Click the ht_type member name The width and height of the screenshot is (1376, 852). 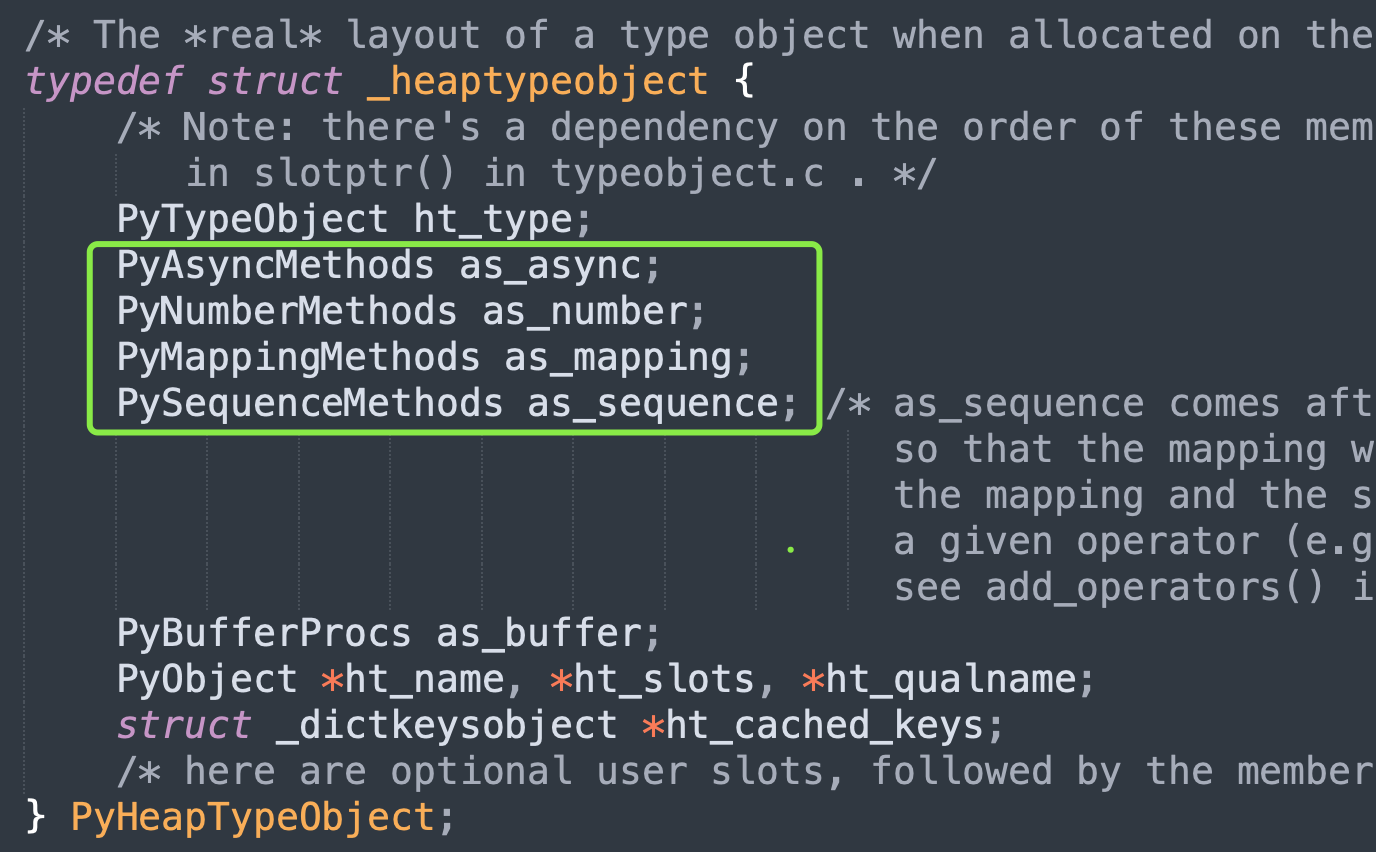[494, 220]
